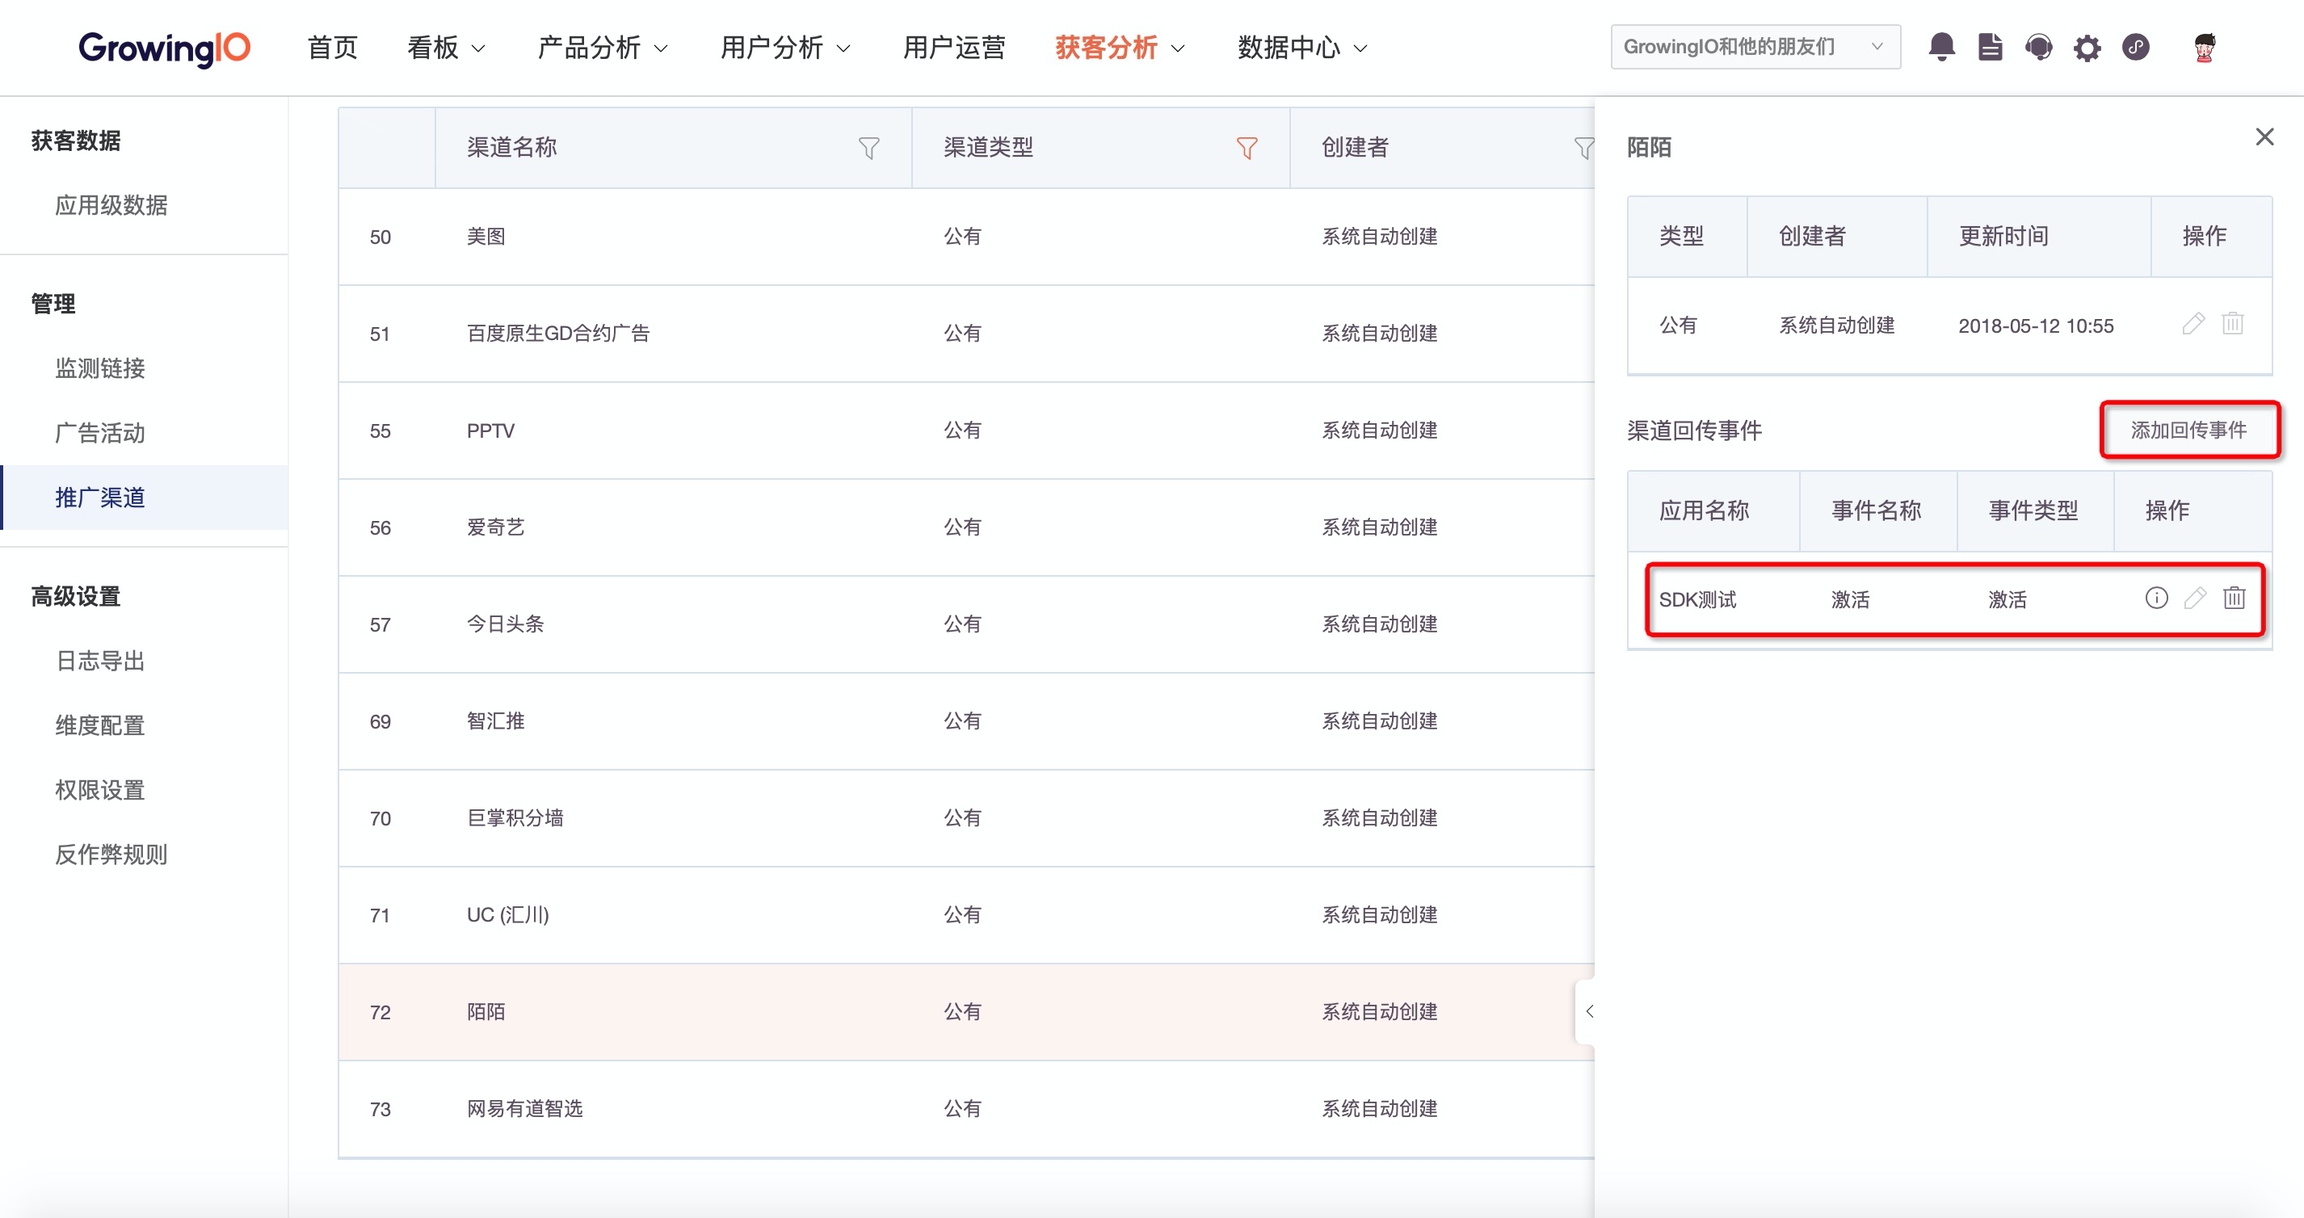Expand the 数据中心 menu
Image resolution: width=2304 pixels, height=1218 pixels.
[1301, 47]
